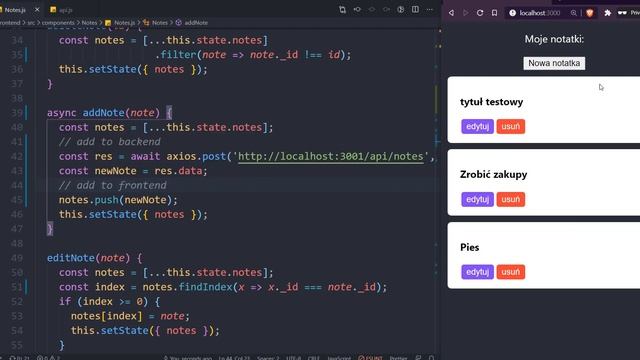Edit the Zrobić zakupy note
640x360 pixels.
click(477, 199)
